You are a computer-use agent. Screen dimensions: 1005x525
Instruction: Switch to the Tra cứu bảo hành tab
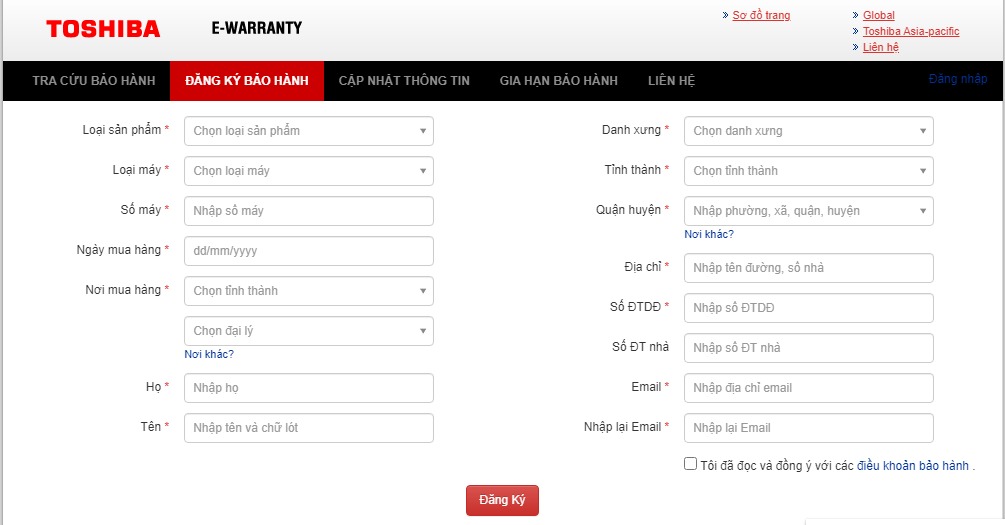(86, 81)
